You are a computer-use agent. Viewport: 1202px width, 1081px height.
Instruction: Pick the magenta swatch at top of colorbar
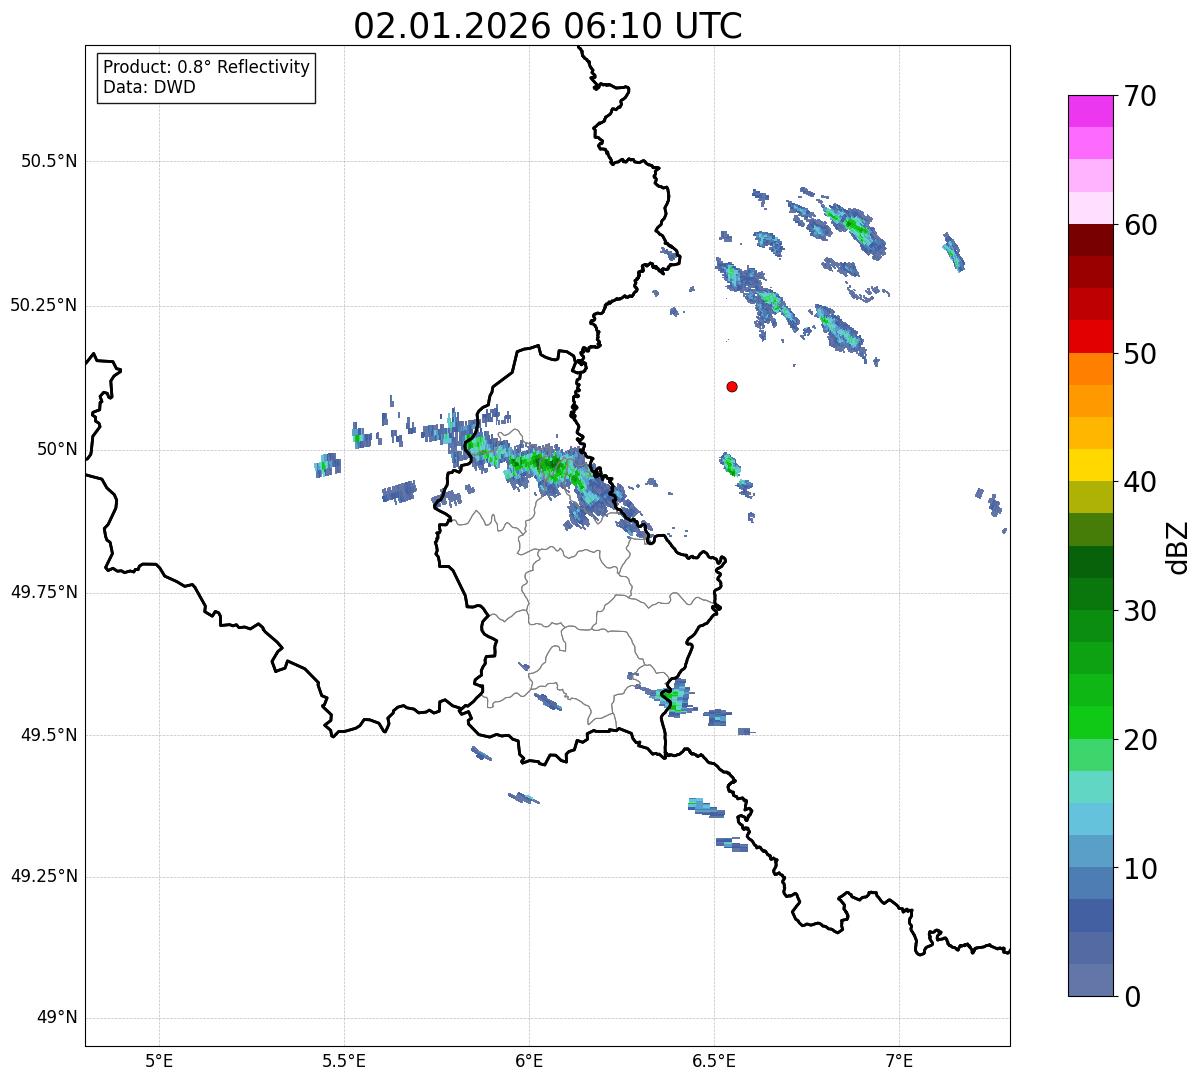pos(1091,111)
